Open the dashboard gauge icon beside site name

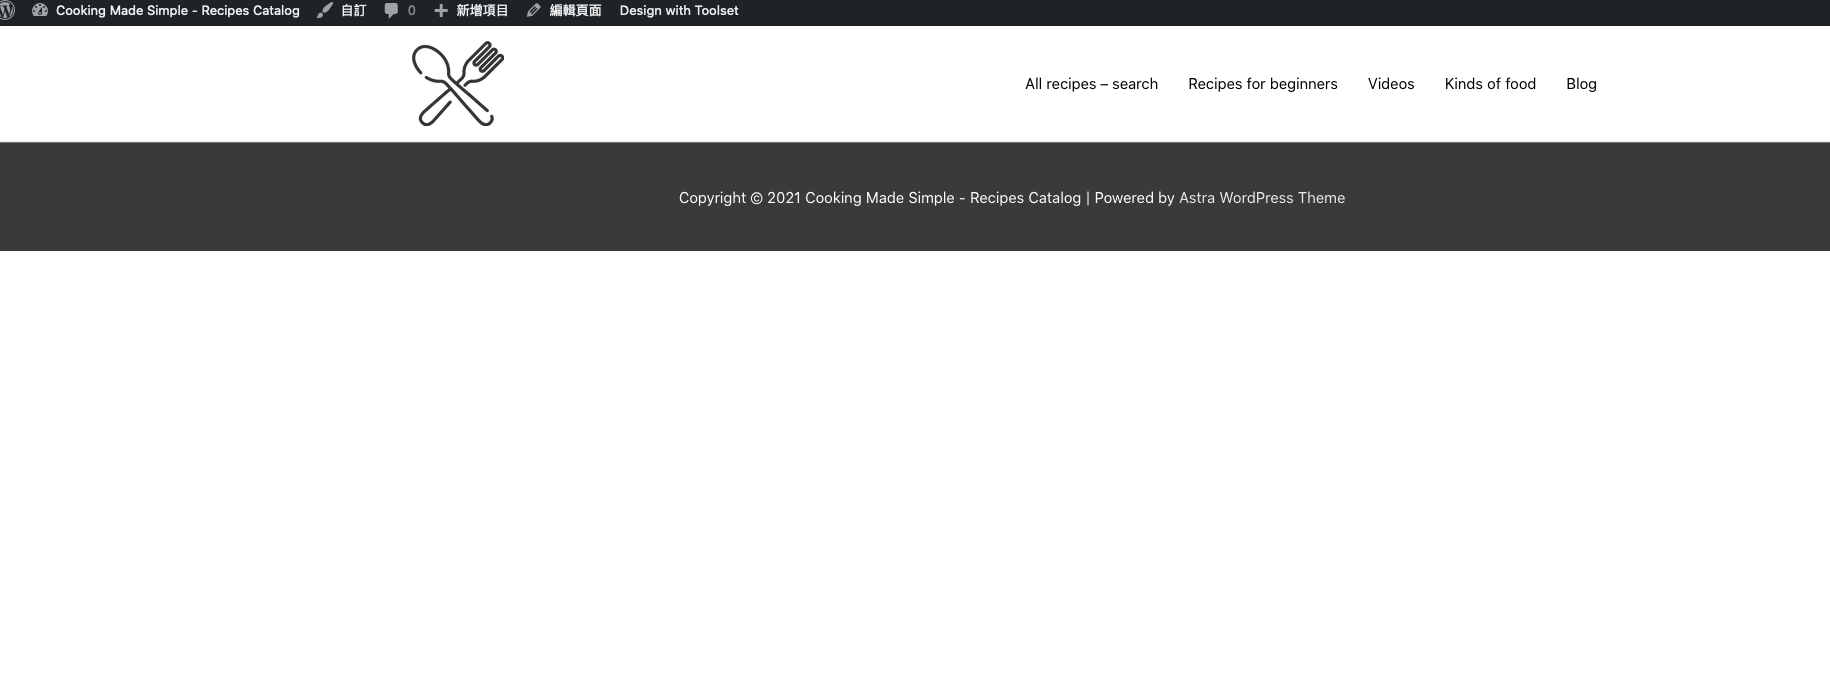[x=40, y=11]
